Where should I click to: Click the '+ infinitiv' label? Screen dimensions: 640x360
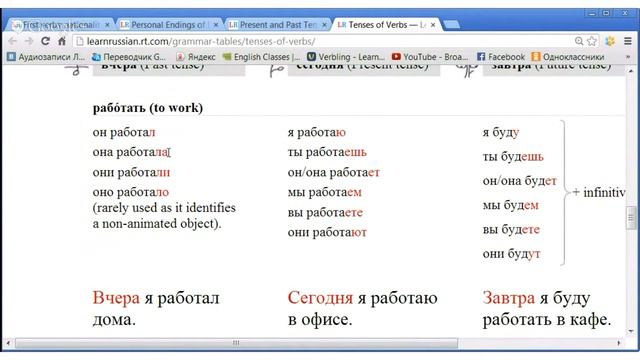tap(598, 192)
